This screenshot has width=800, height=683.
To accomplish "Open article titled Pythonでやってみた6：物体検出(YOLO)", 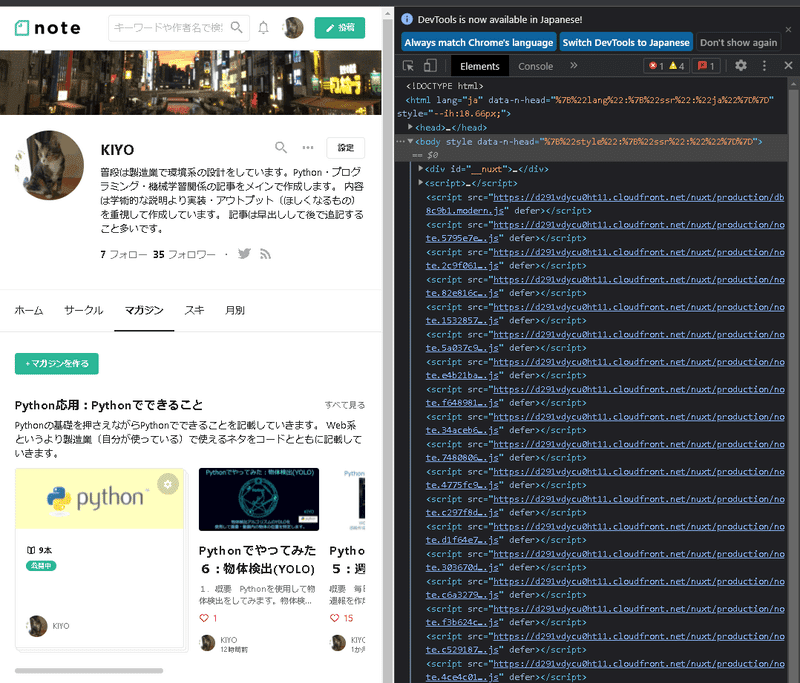I will 258,560.
